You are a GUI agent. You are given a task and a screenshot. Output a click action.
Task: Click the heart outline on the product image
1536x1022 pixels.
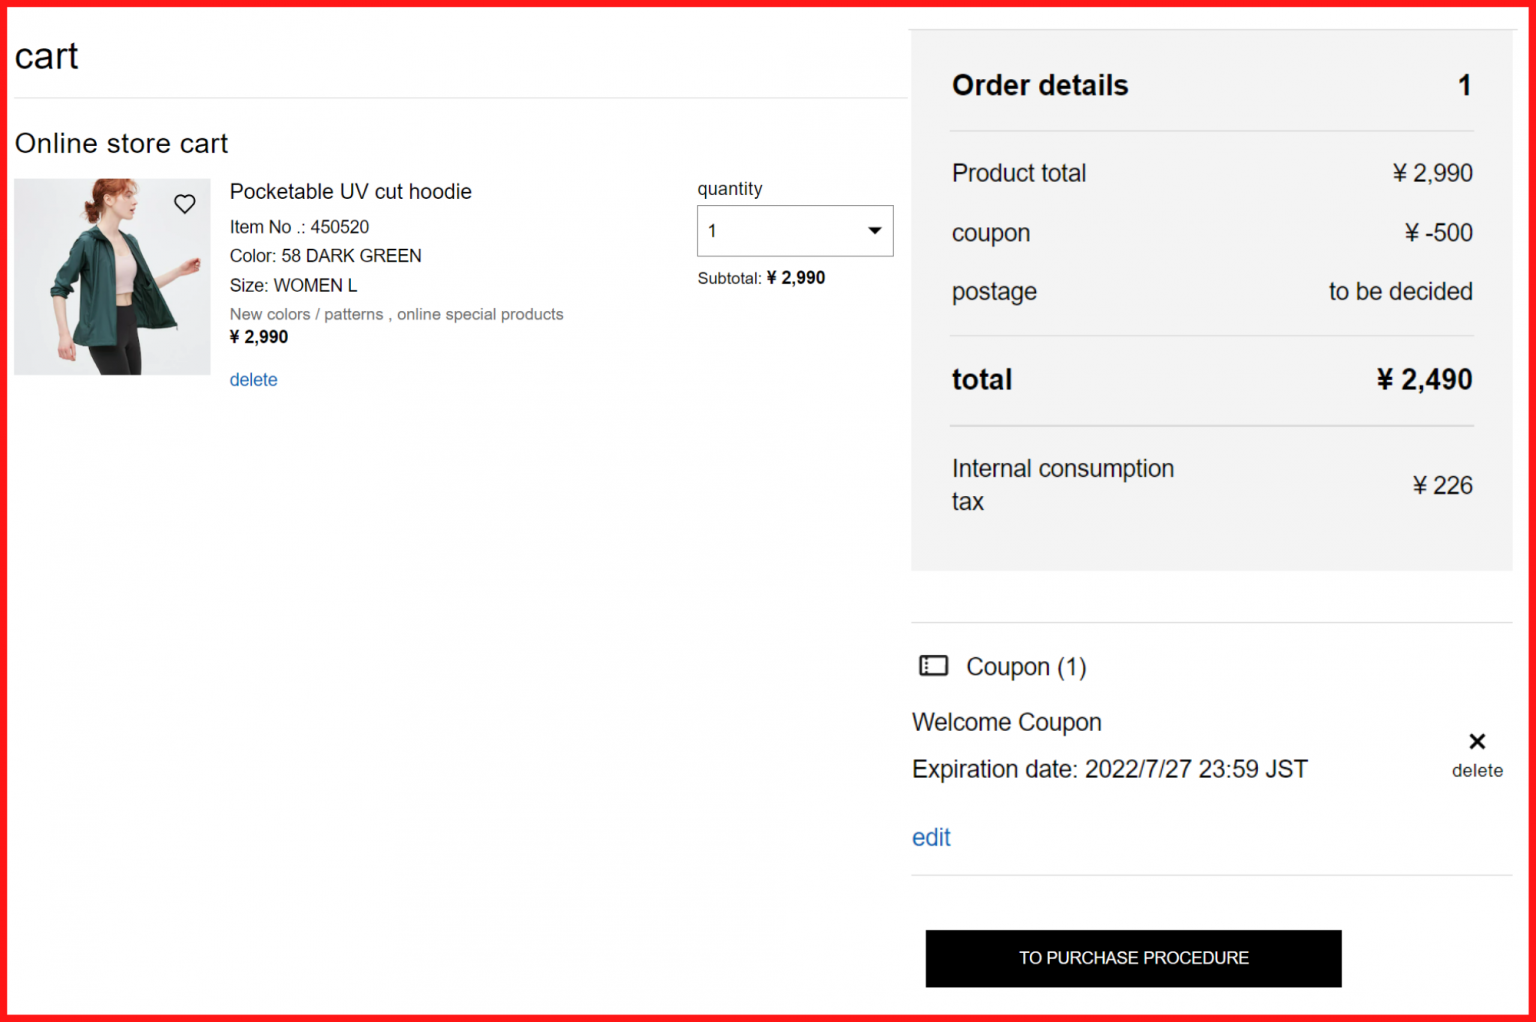pos(184,203)
